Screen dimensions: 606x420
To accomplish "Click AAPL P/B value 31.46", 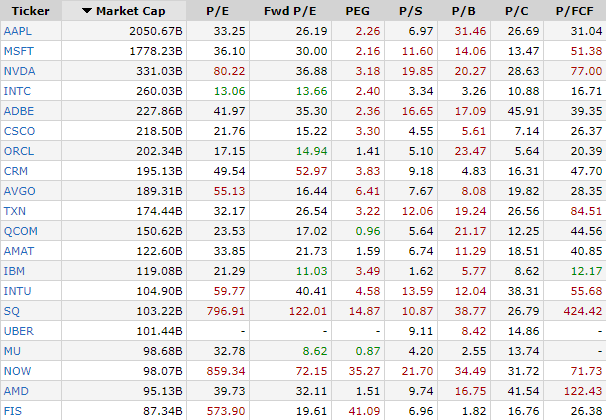I will click(470, 31).
